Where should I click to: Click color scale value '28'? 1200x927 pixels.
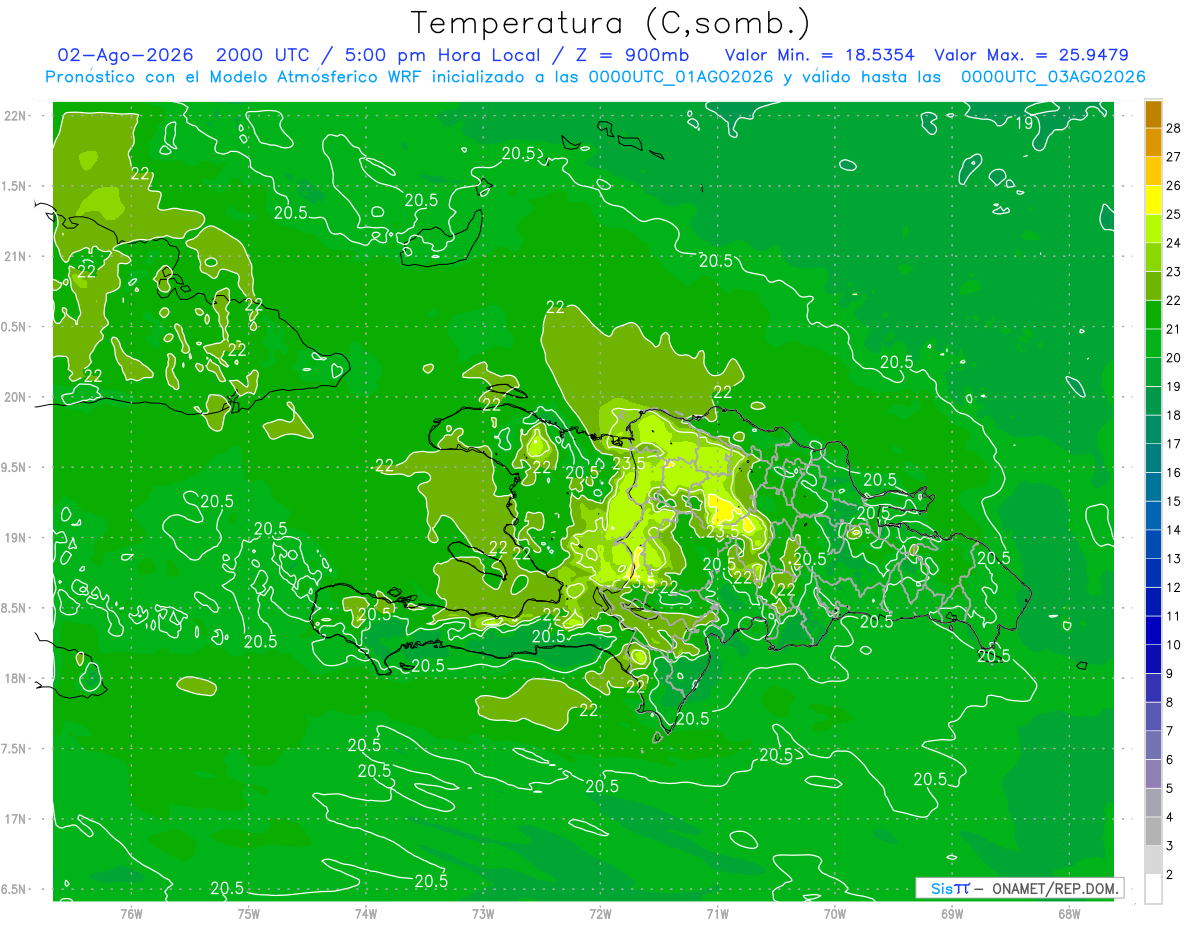coord(1174,128)
